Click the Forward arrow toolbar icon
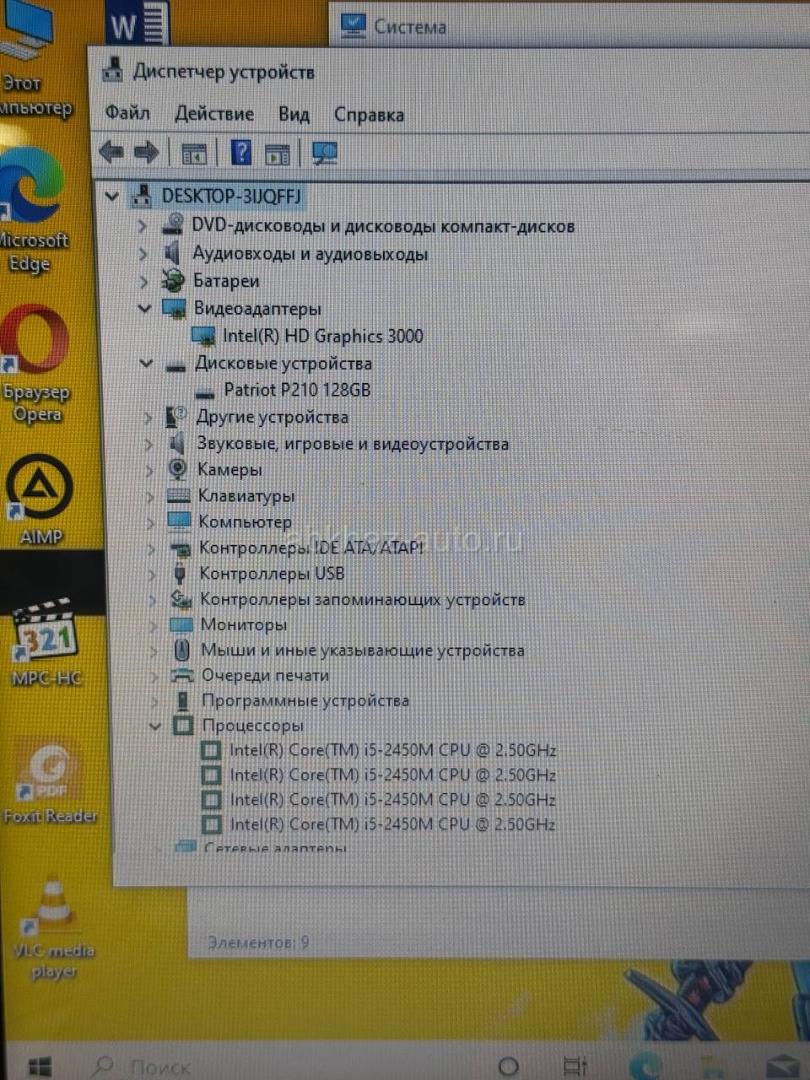 146,153
